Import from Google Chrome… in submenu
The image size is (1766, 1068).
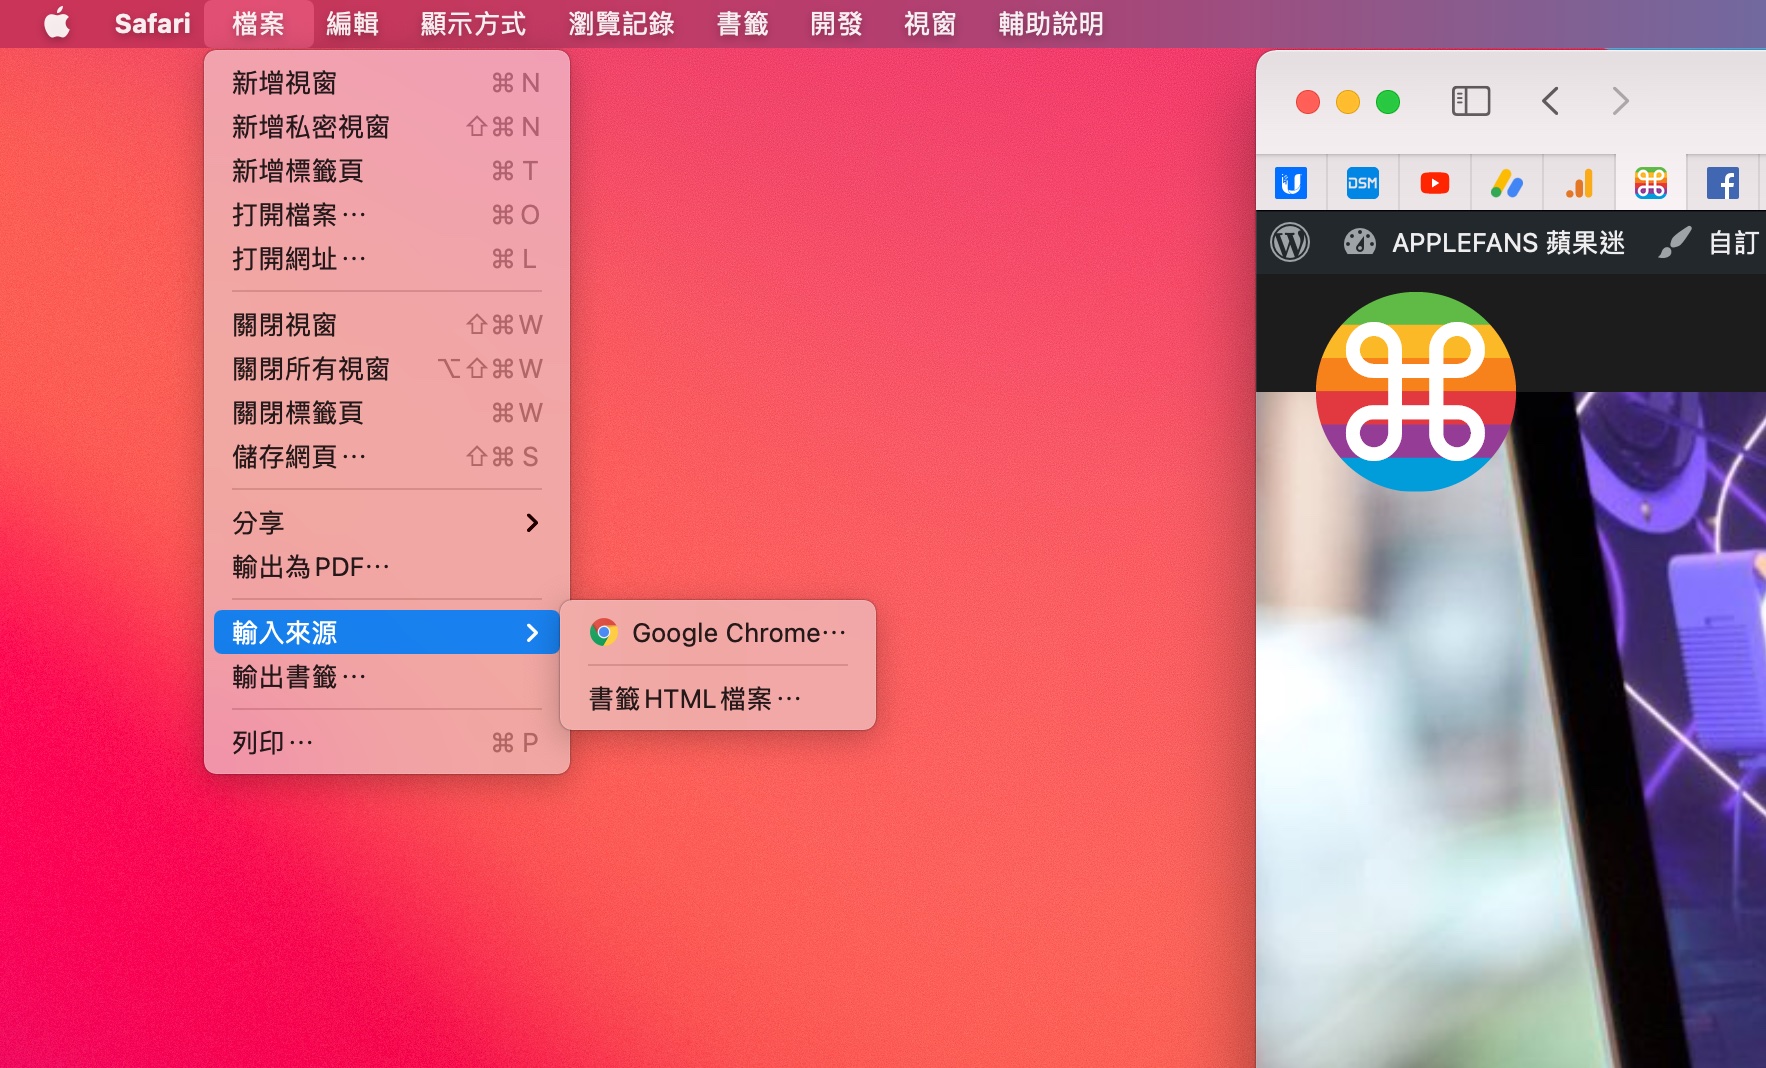pos(718,633)
